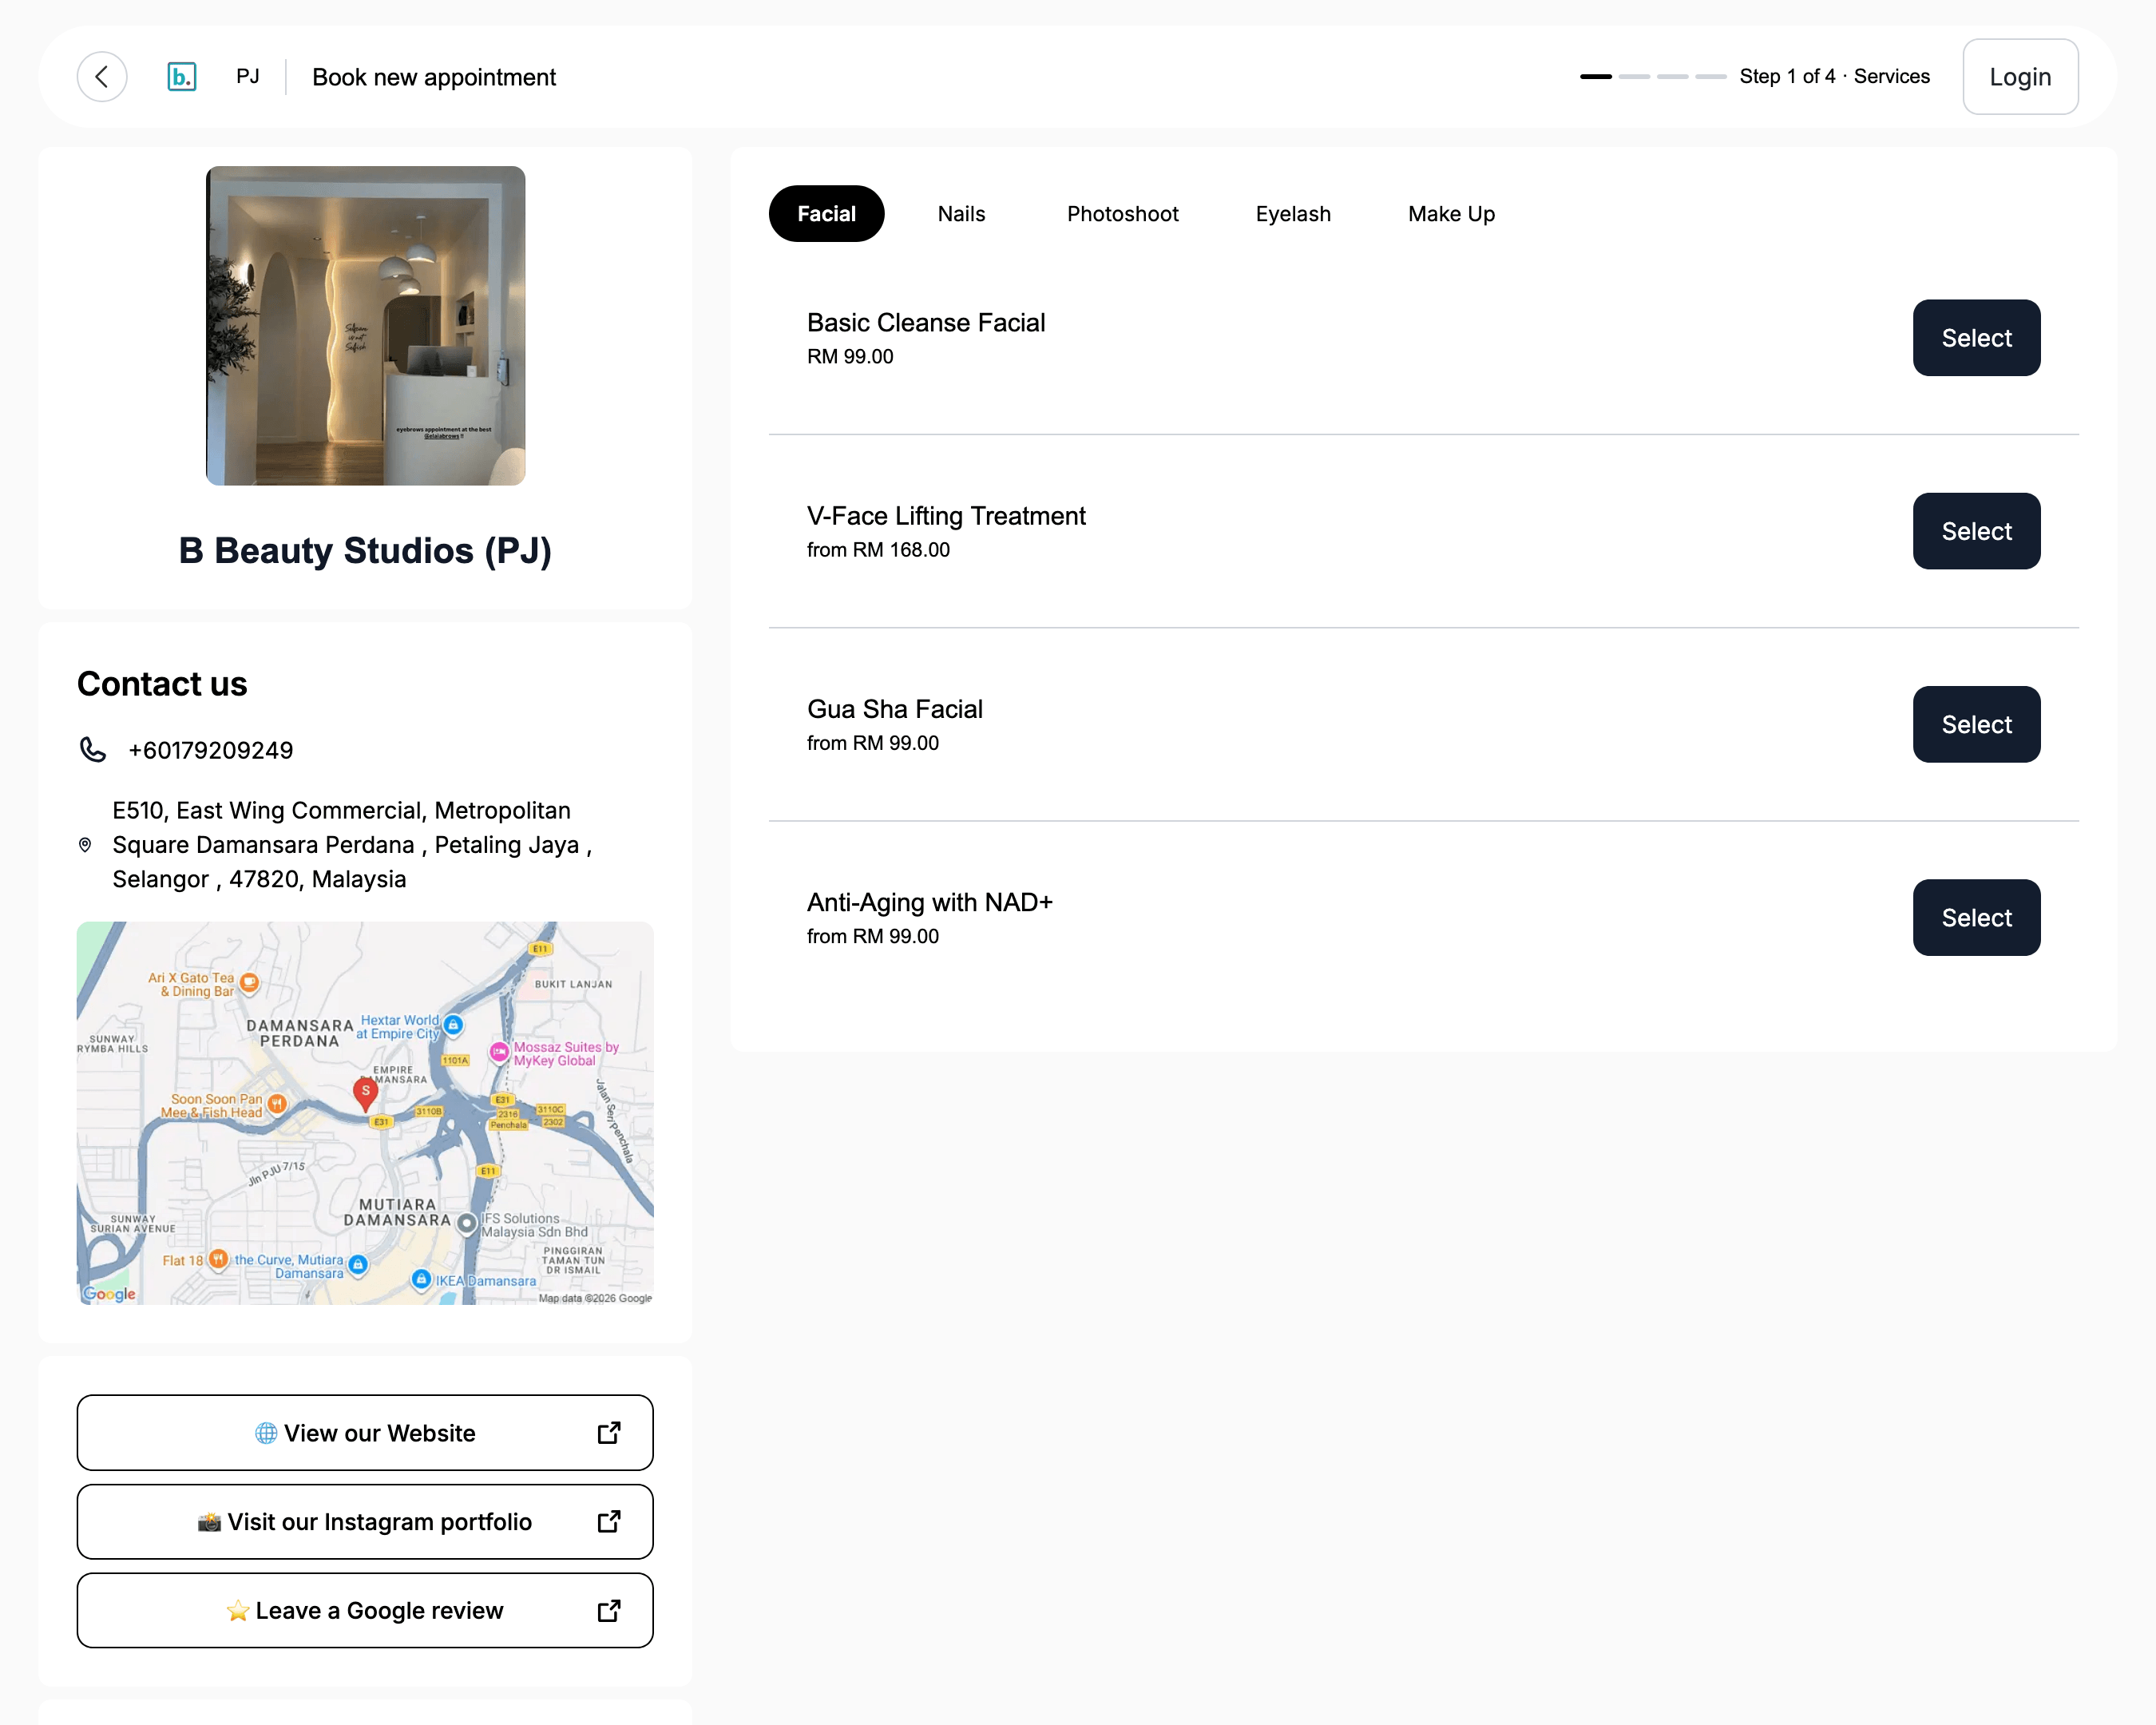Image resolution: width=2156 pixels, height=1725 pixels.
Task: Select V-Face Lifting Treatment
Action: coord(1976,531)
